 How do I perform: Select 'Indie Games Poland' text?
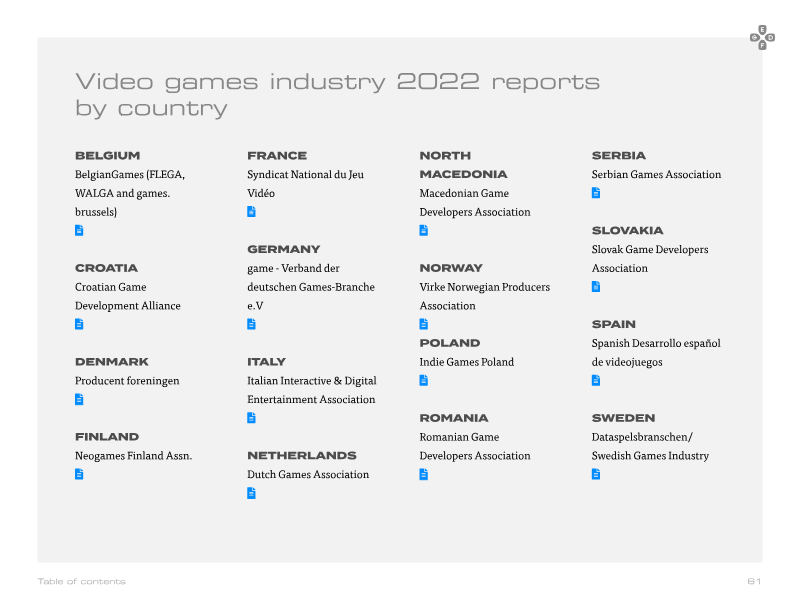[467, 362]
